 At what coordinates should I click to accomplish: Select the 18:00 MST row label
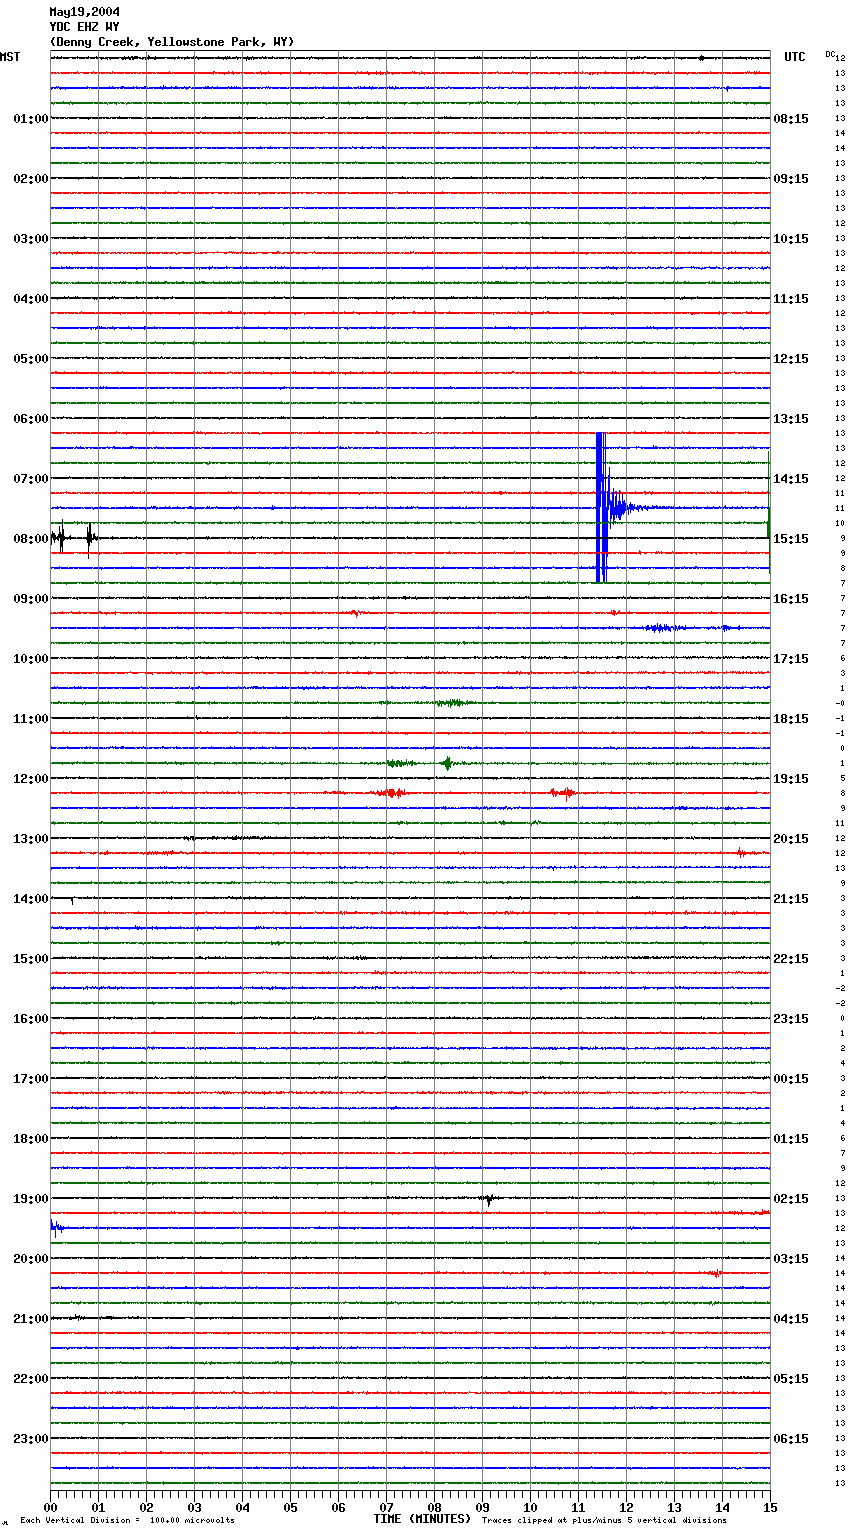click(31, 1139)
